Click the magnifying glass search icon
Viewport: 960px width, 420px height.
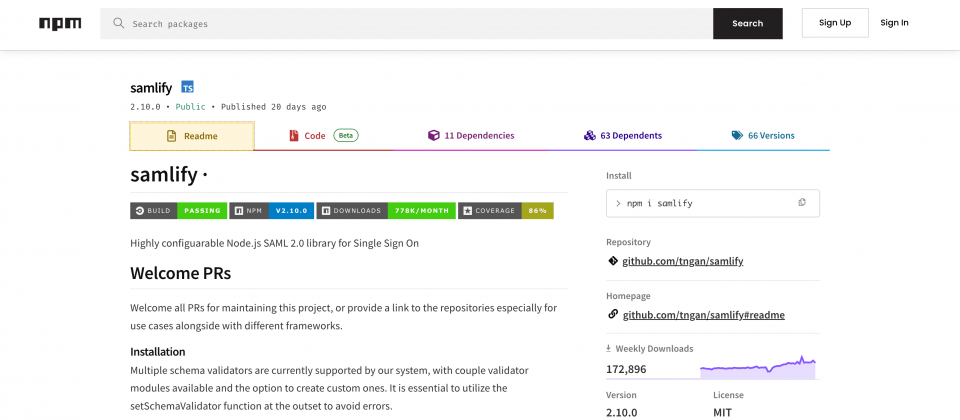pos(119,23)
